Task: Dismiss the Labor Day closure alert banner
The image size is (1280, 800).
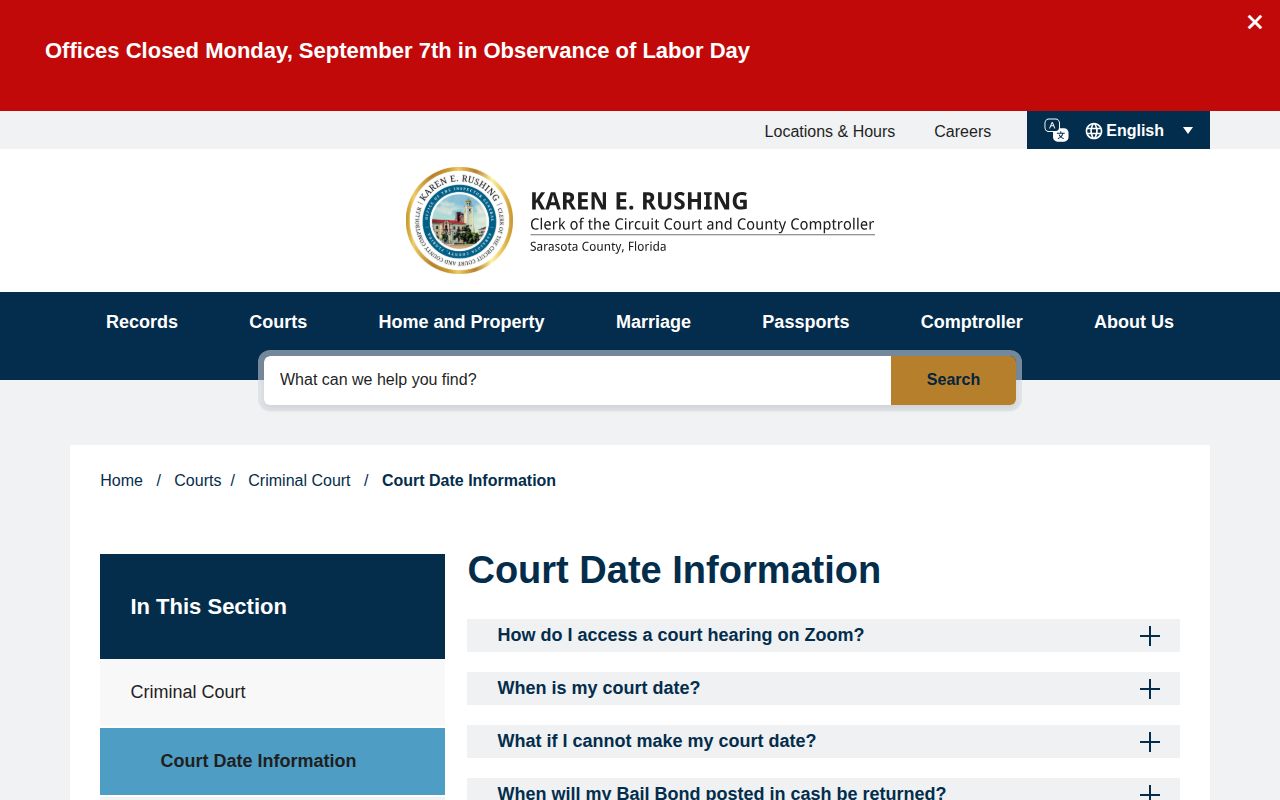Action: (1254, 22)
